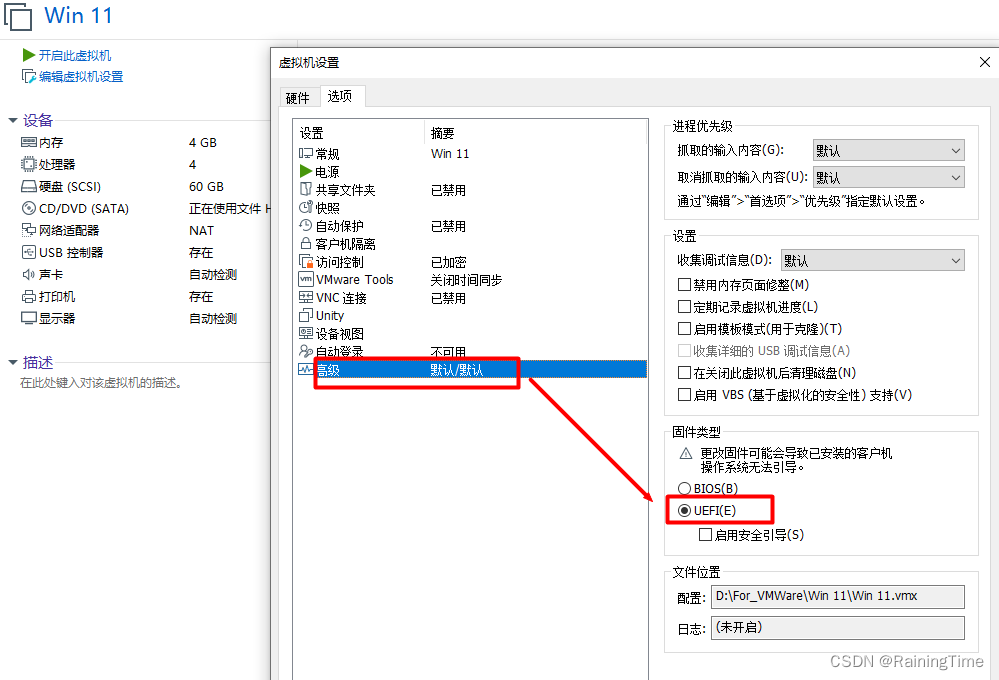Viewport: 999px width, 680px height.
Task: Click the Snapshots (快照) icon
Action: coord(306,207)
